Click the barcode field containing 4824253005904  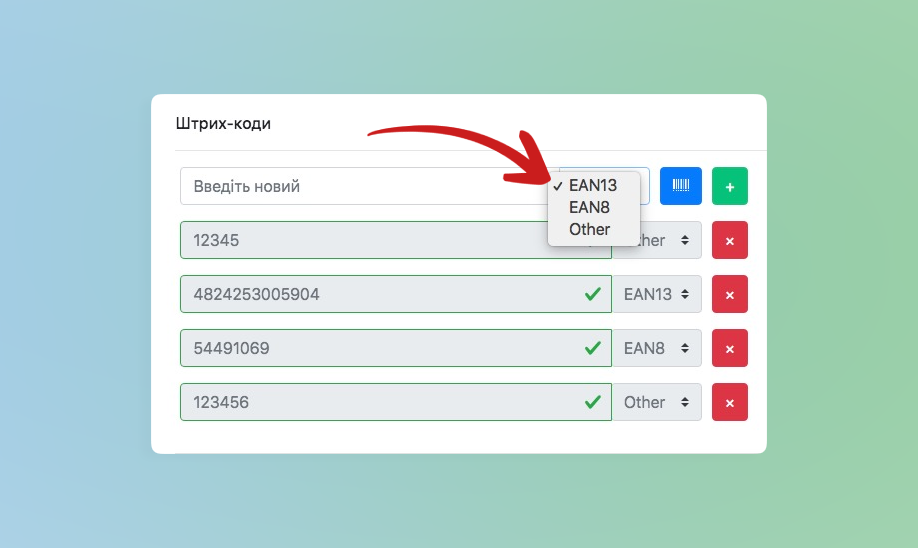pos(380,294)
